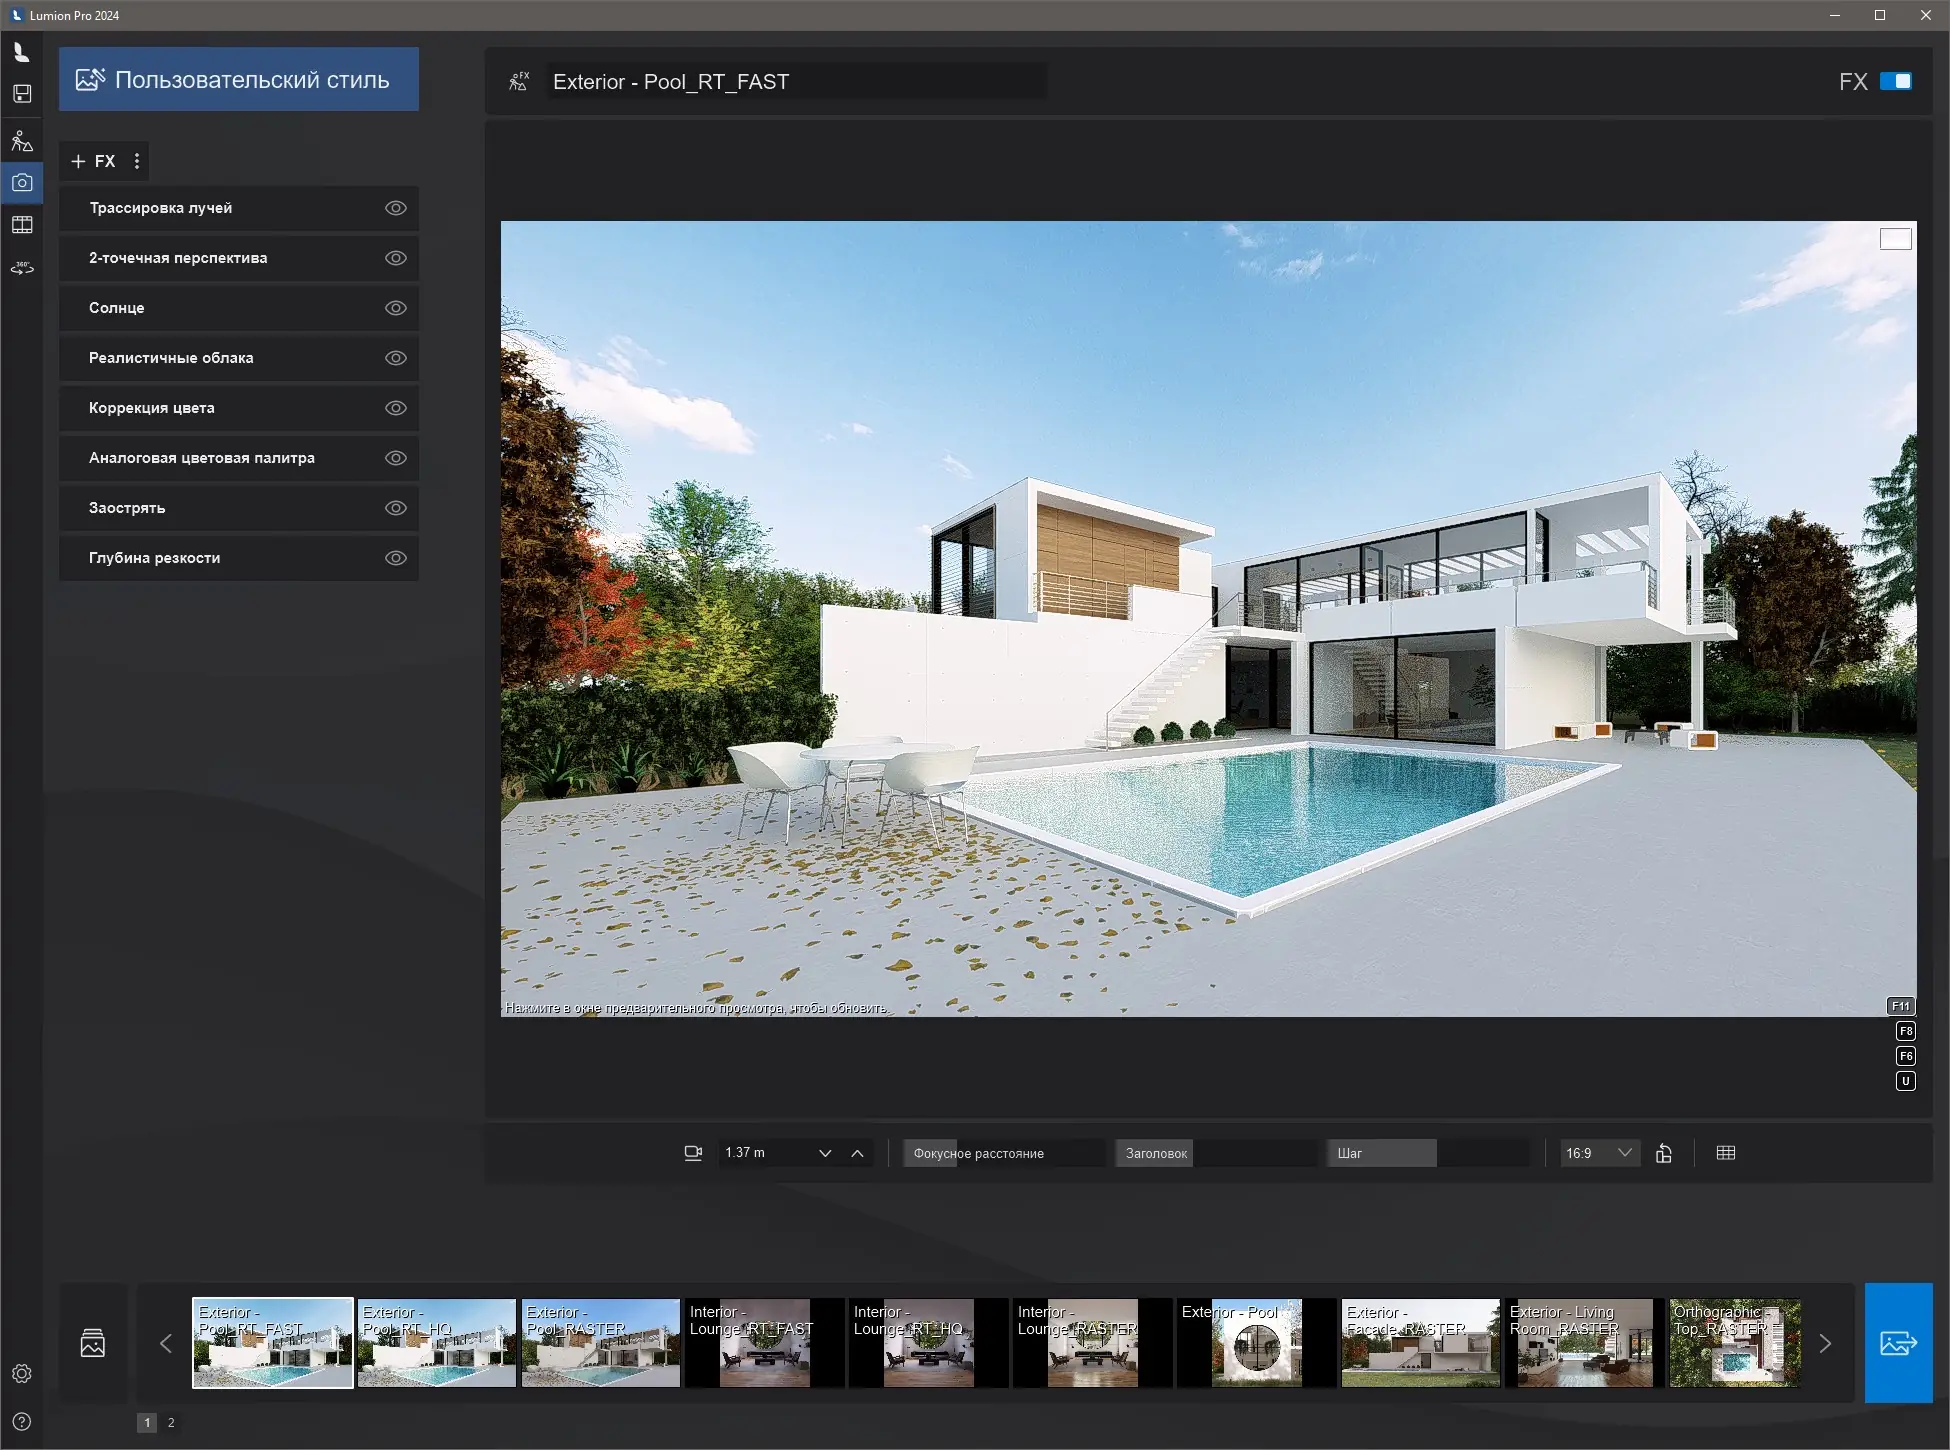
Task: Toggle grid overlay icon in bottom toolbar
Action: (1725, 1153)
